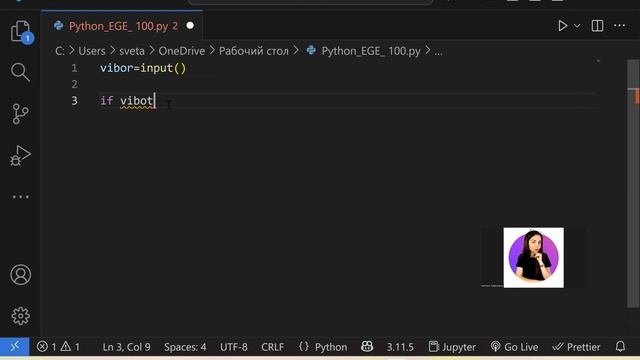Select the Users breadcrumb segment
Screen dimensions: 640x360
92,51
